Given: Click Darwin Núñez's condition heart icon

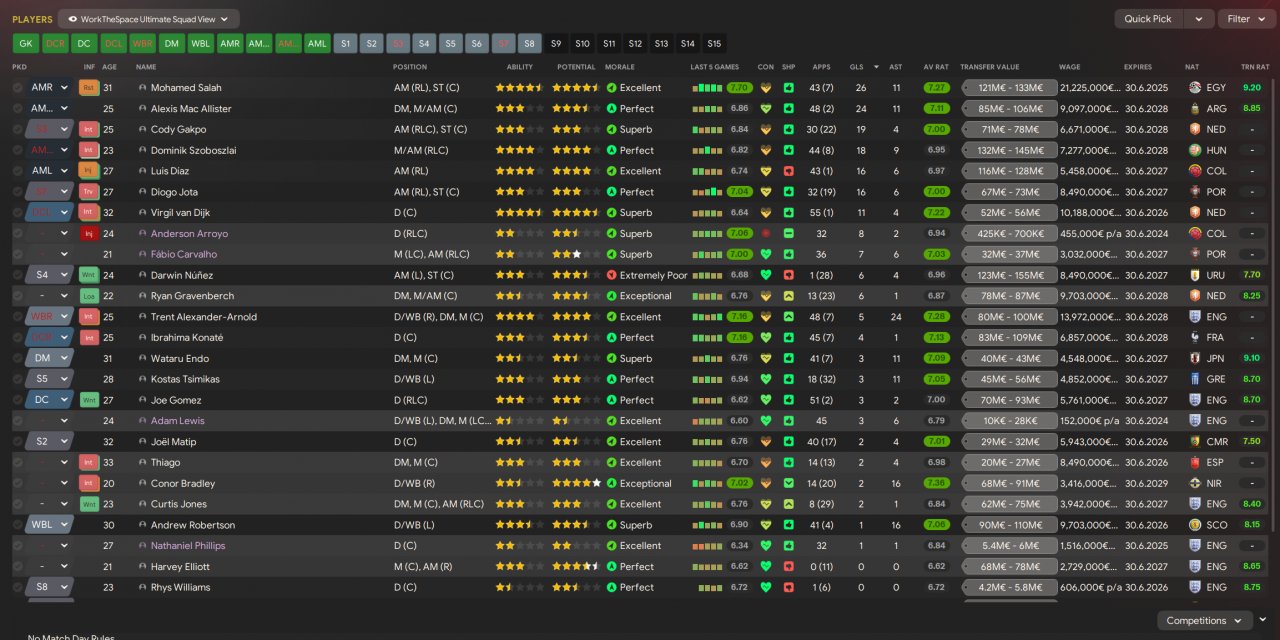Looking at the screenshot, I should click(x=766, y=275).
